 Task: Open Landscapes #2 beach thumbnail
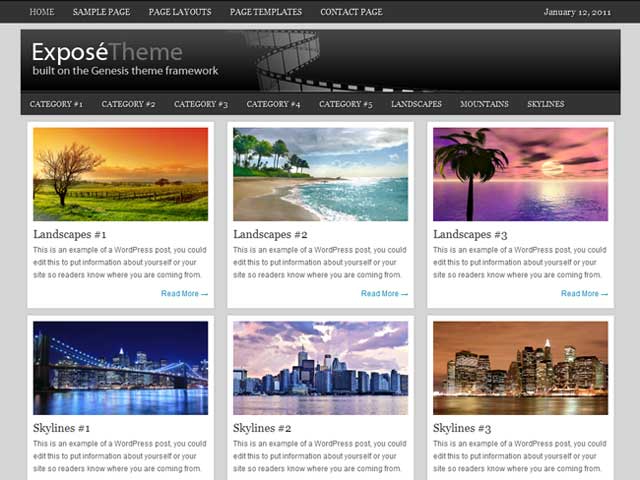click(x=320, y=174)
